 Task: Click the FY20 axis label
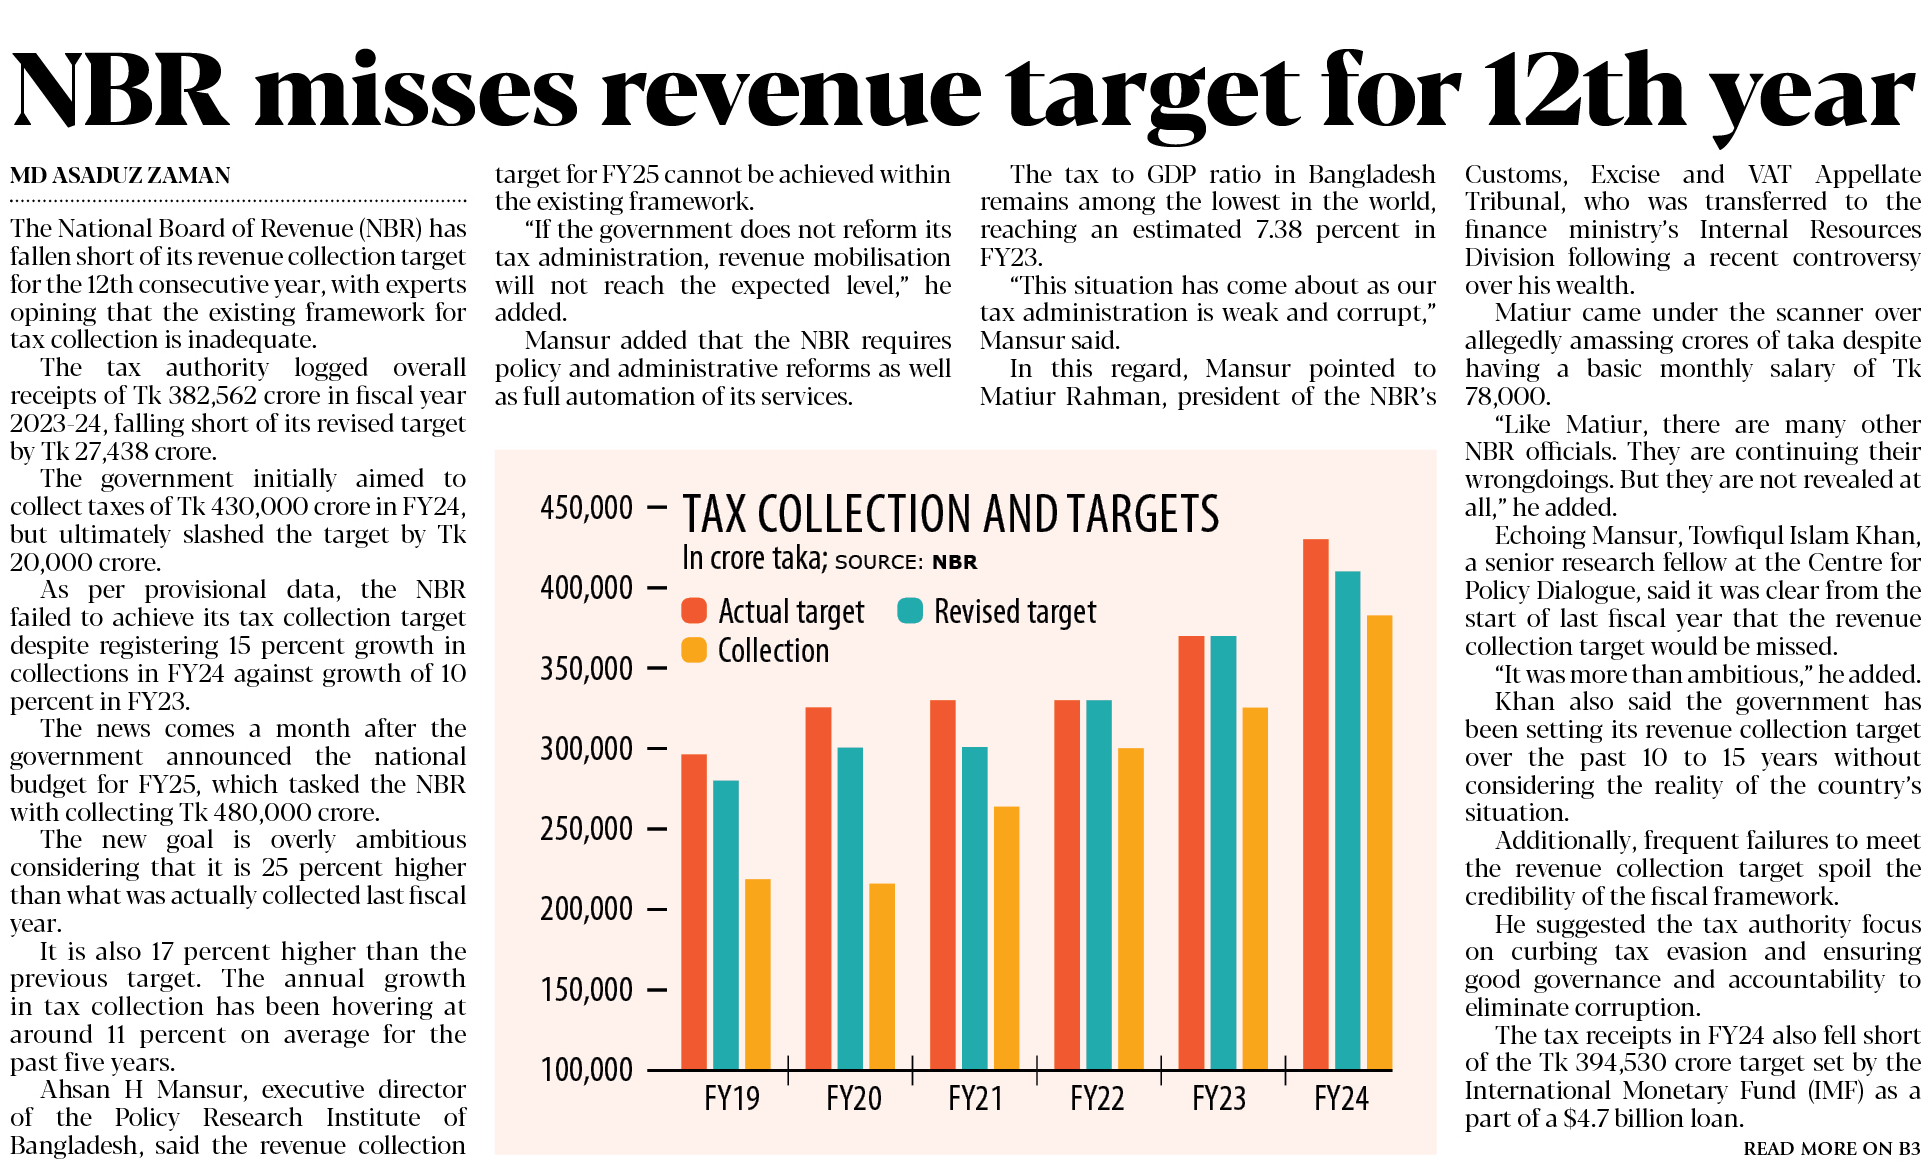tap(853, 1098)
